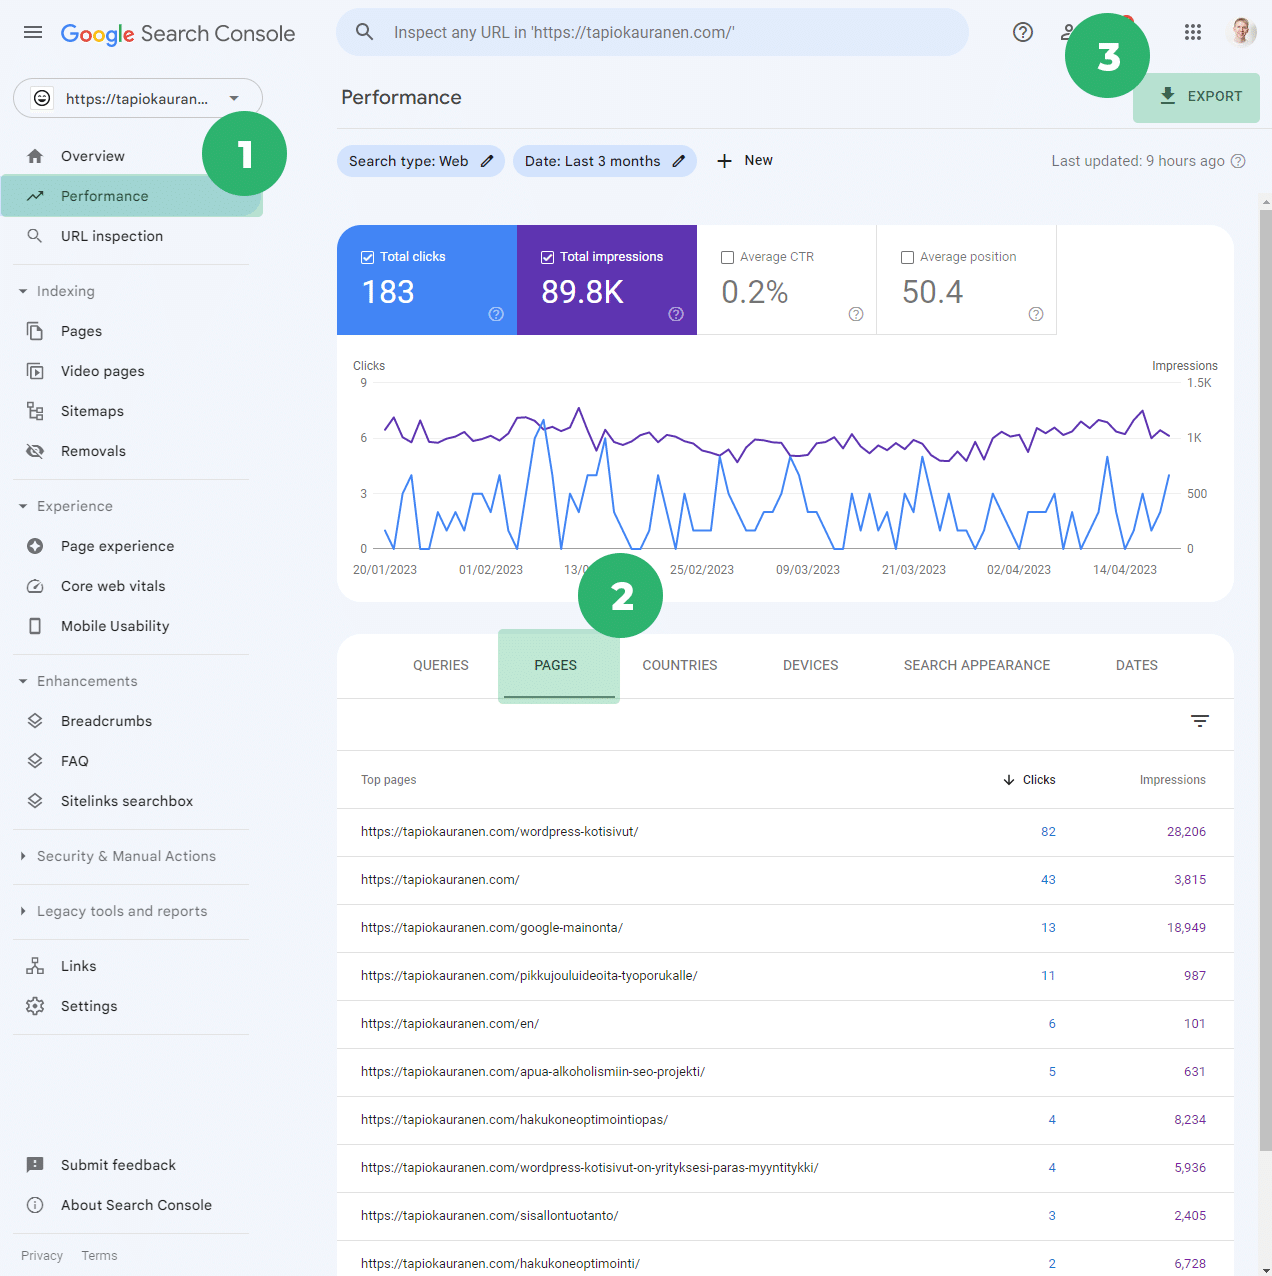This screenshot has width=1272, height=1276.
Task: Switch to the Devices tab
Action: coord(811,666)
